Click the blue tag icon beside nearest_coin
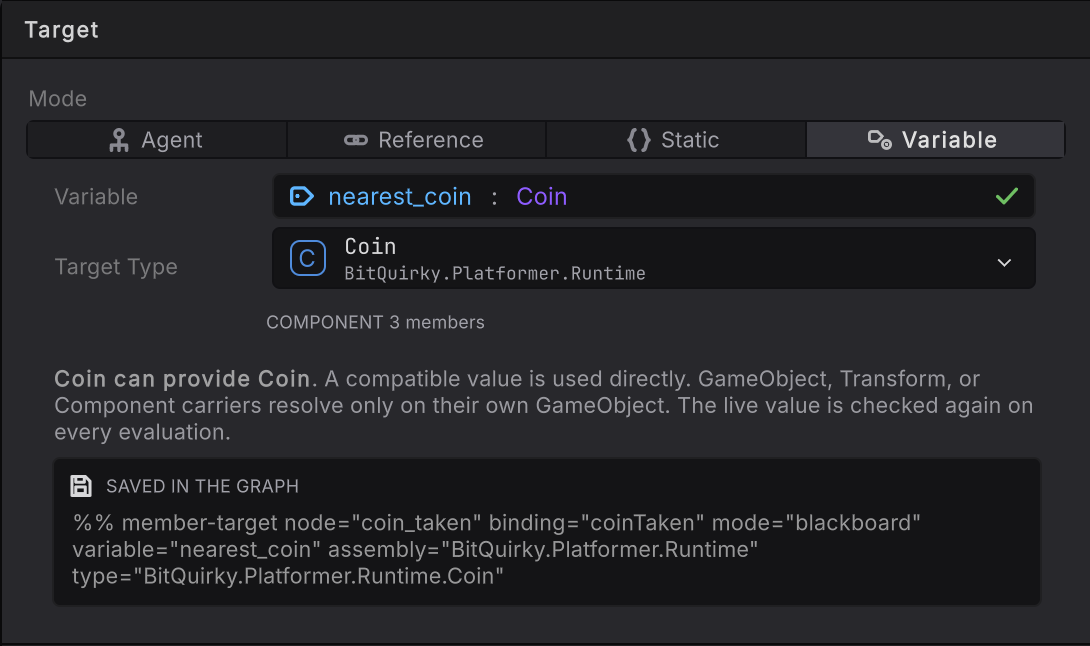The image size is (1090, 646). (301, 197)
